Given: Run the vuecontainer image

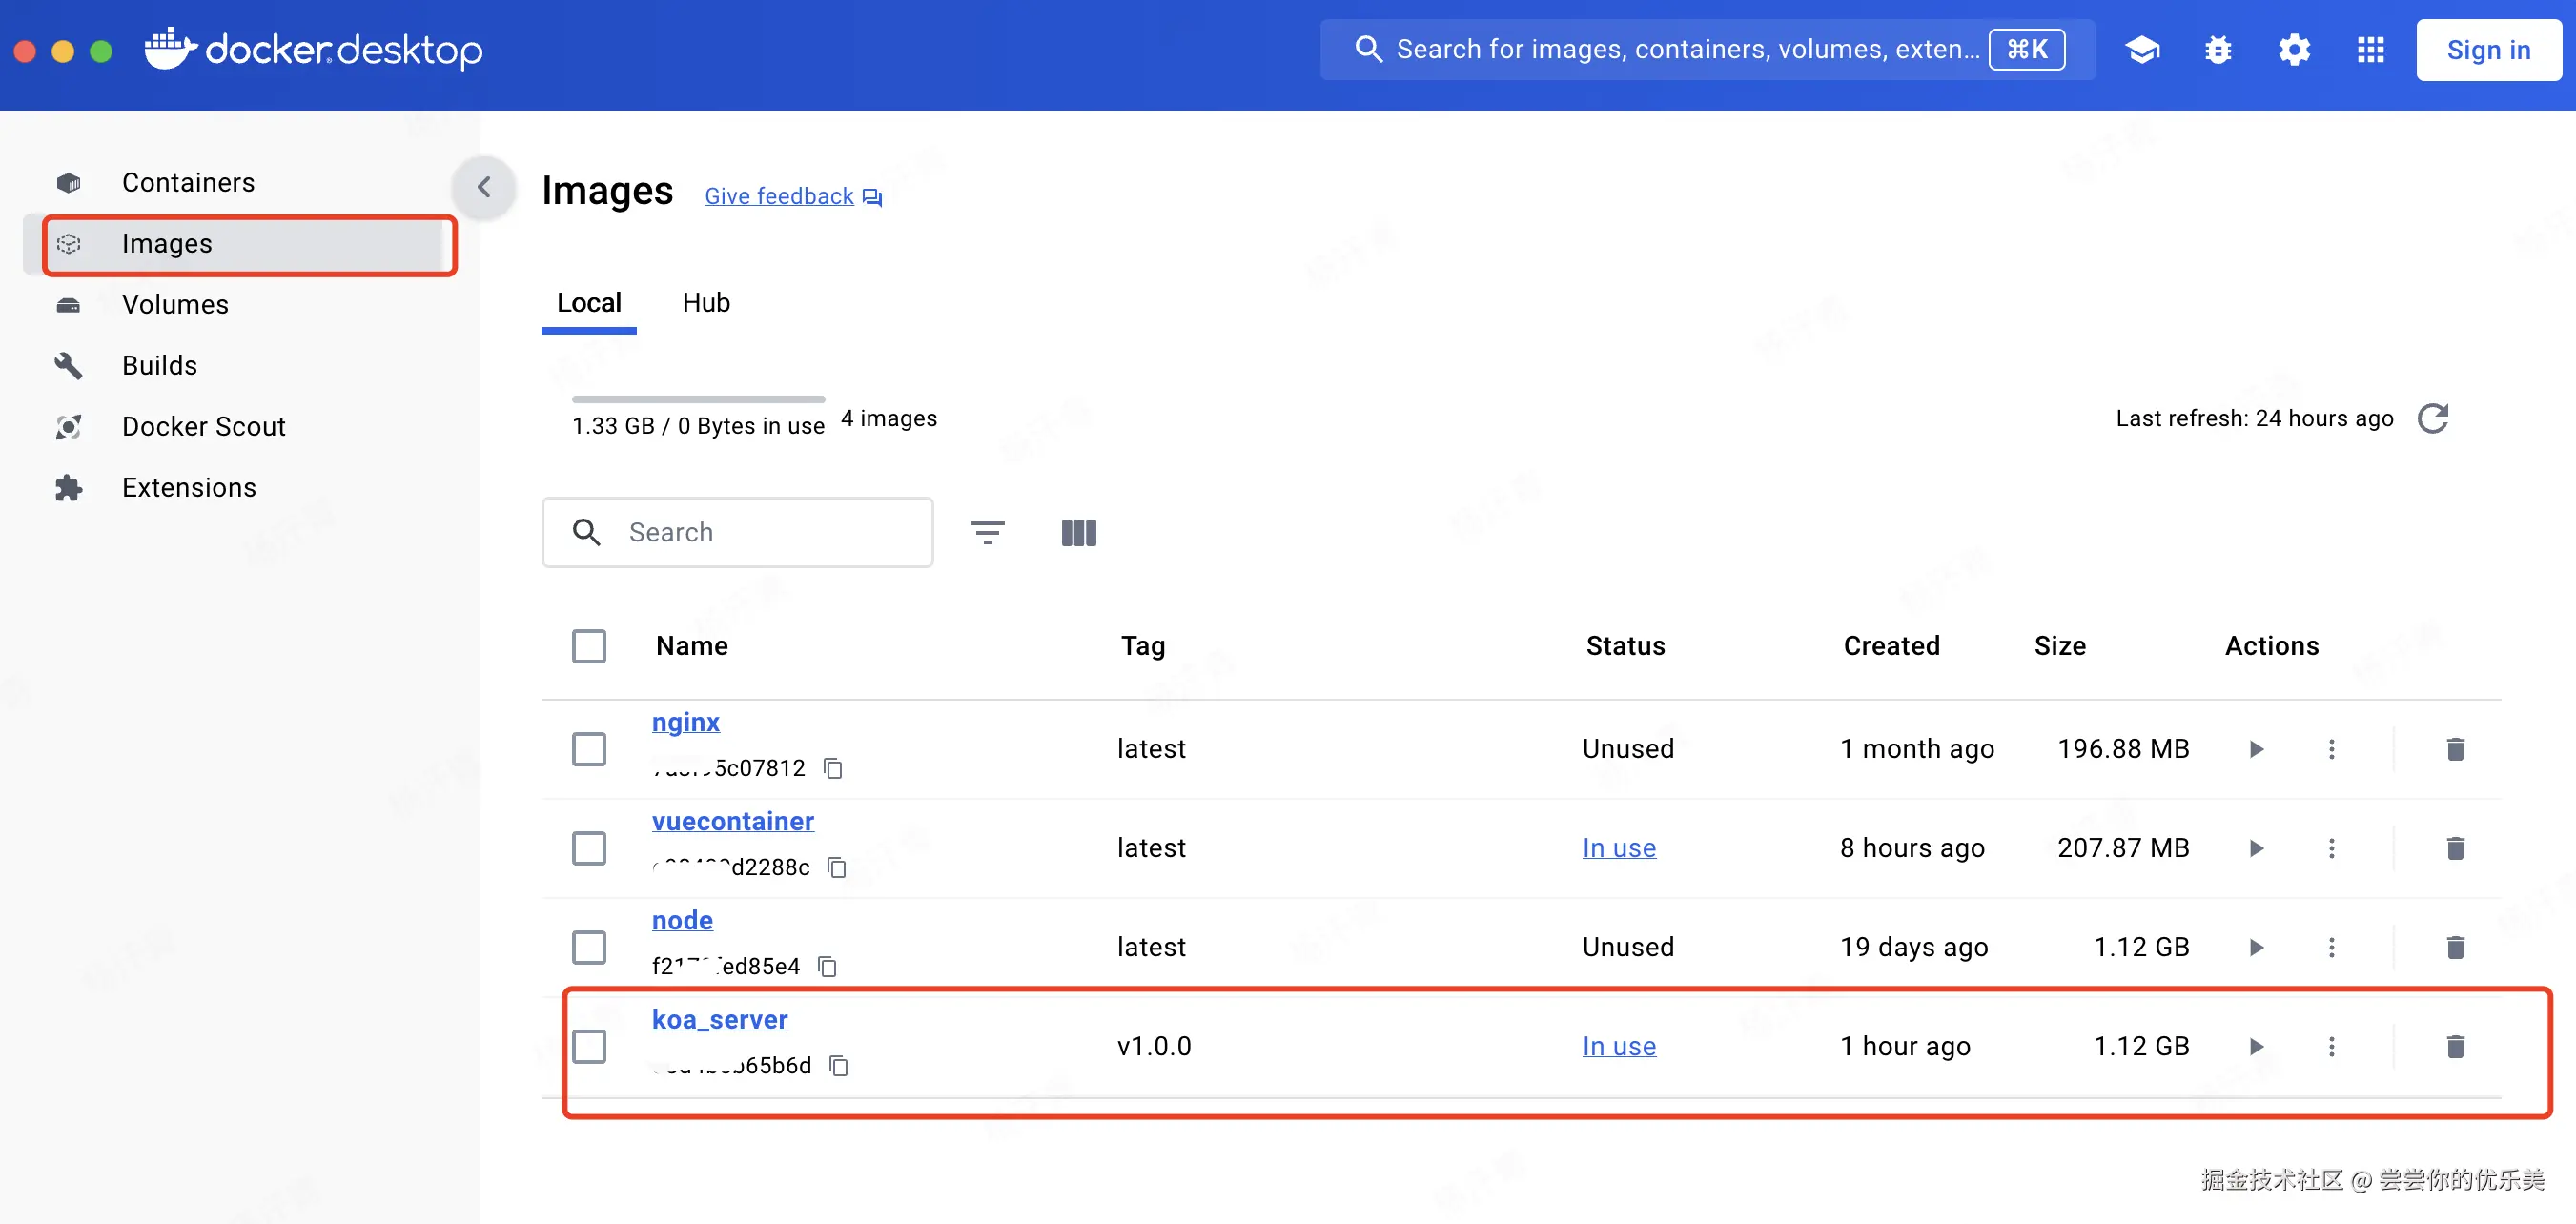Looking at the screenshot, I should coord(2256,848).
